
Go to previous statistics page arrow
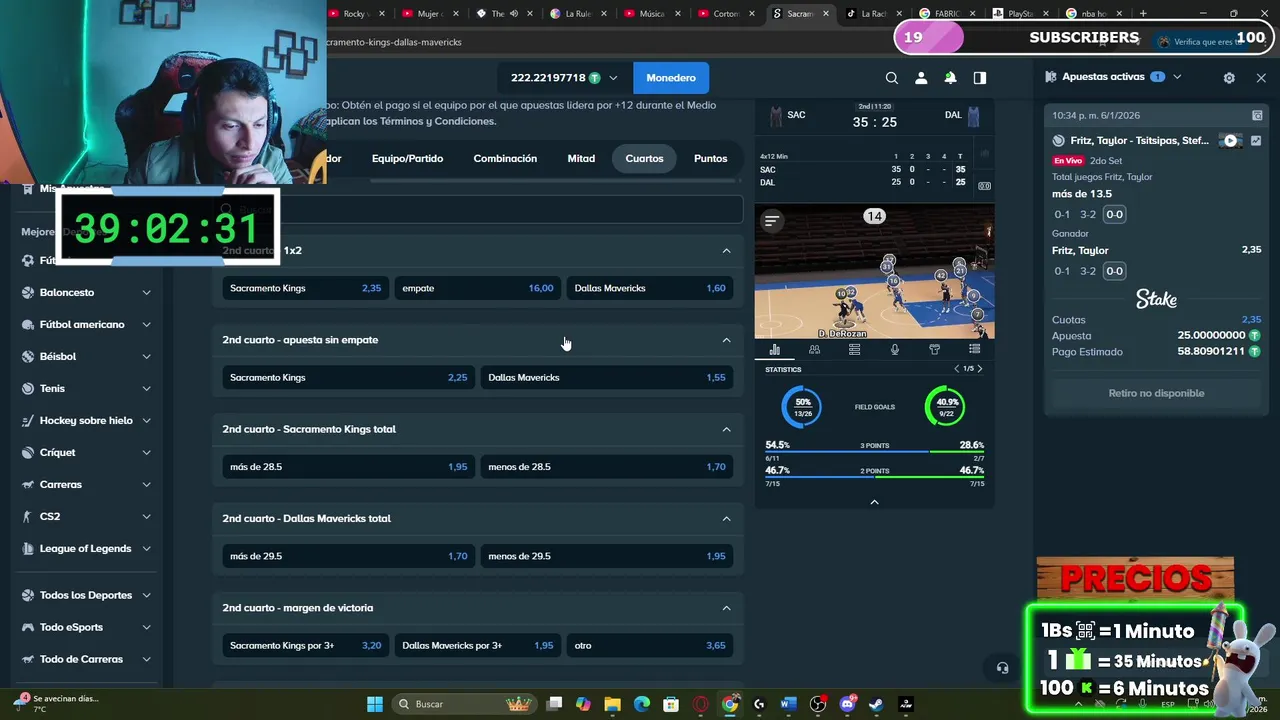956,369
